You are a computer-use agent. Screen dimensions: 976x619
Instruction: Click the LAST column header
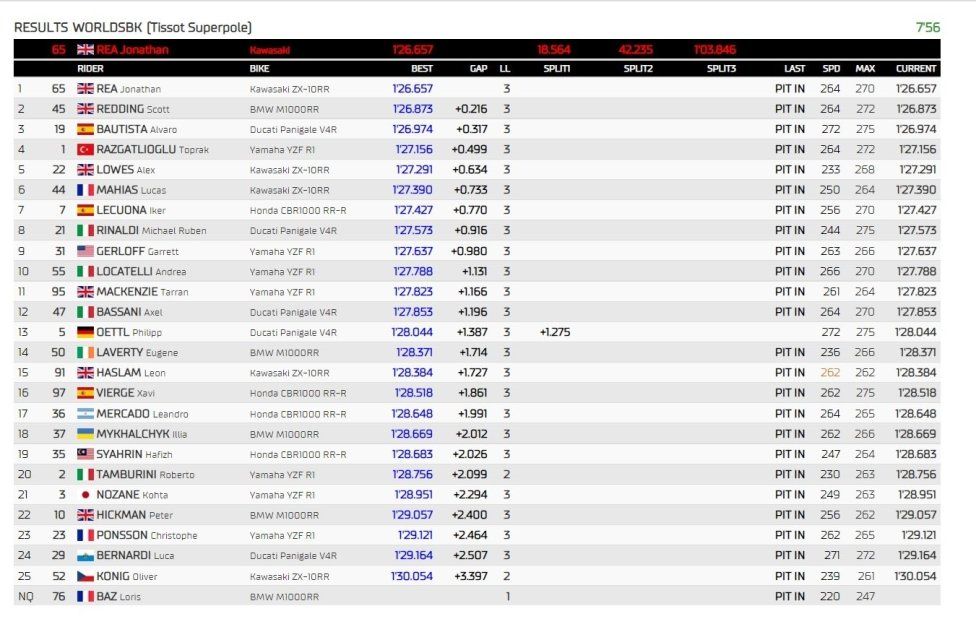(794, 69)
